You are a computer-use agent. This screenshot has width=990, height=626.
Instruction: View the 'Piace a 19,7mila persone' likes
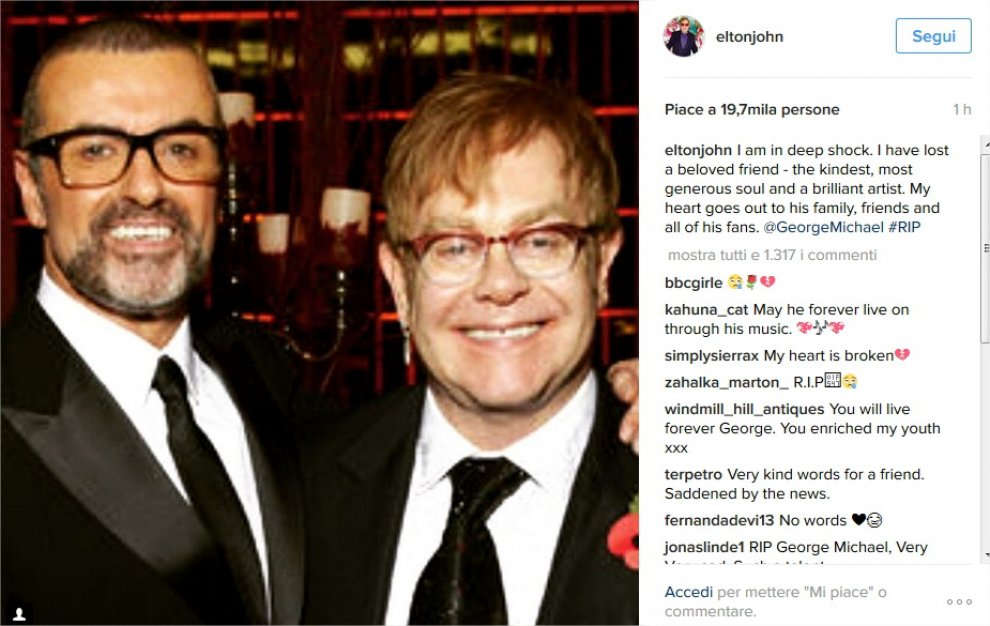752,110
